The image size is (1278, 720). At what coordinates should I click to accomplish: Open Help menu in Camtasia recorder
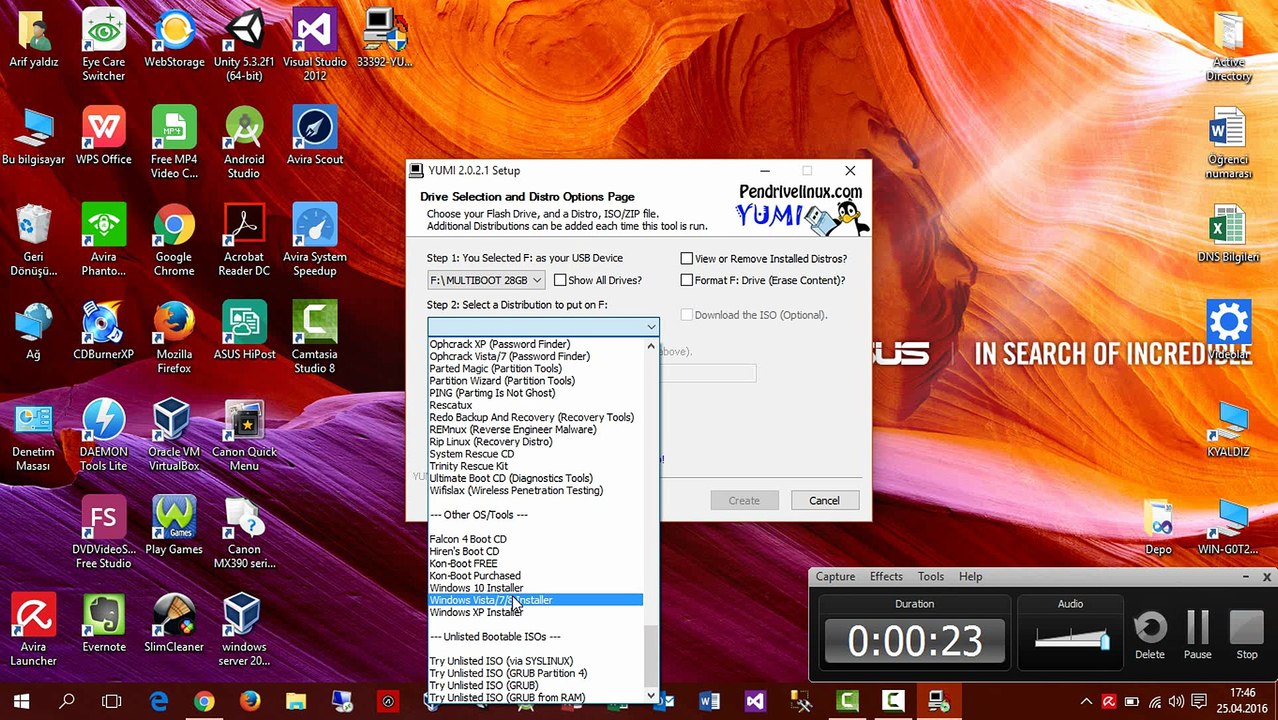(970, 577)
